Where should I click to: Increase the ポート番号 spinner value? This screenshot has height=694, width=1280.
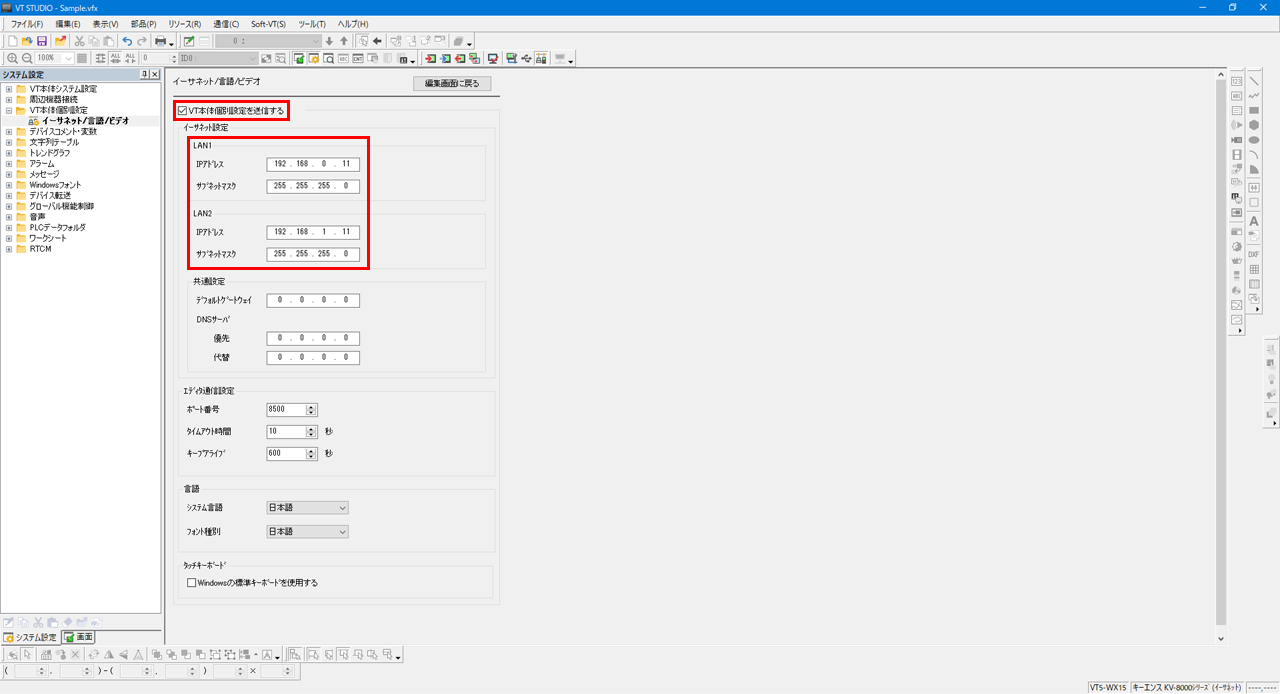click(x=312, y=406)
